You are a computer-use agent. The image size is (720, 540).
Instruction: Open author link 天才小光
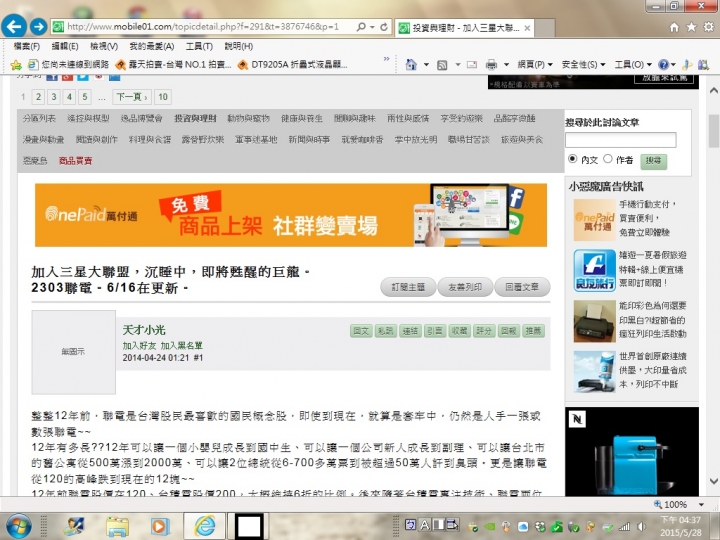coord(144,330)
